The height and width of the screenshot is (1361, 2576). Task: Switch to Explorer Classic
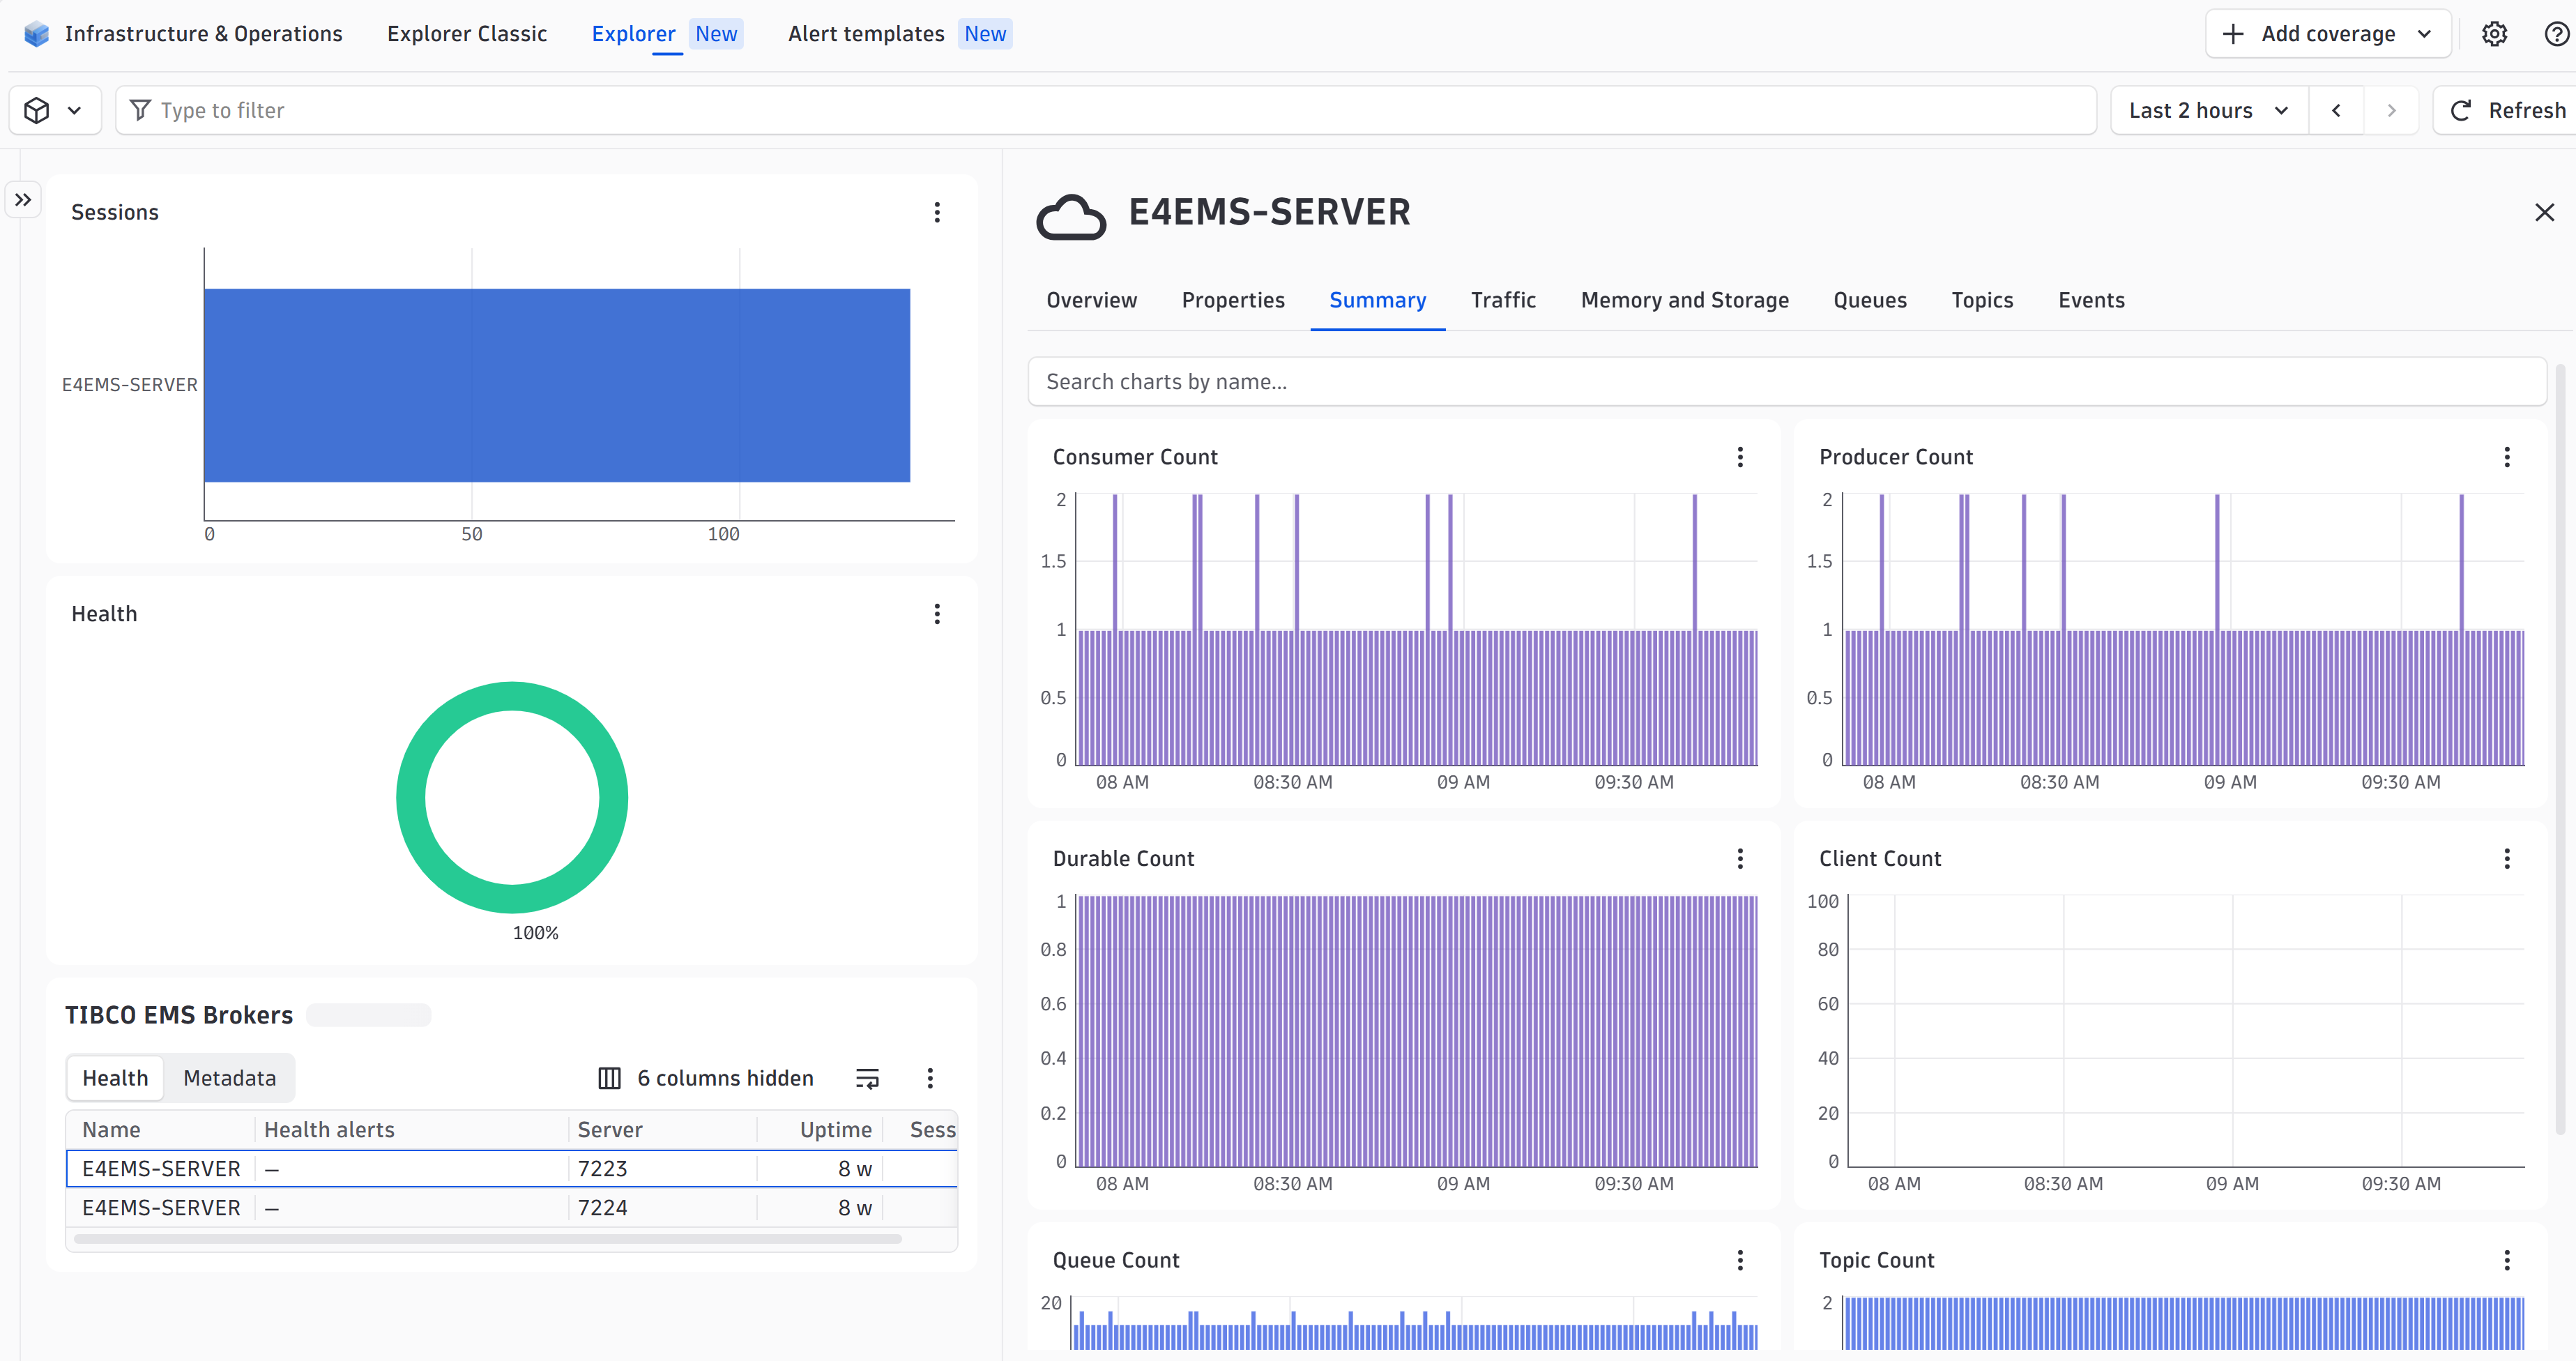(x=467, y=34)
